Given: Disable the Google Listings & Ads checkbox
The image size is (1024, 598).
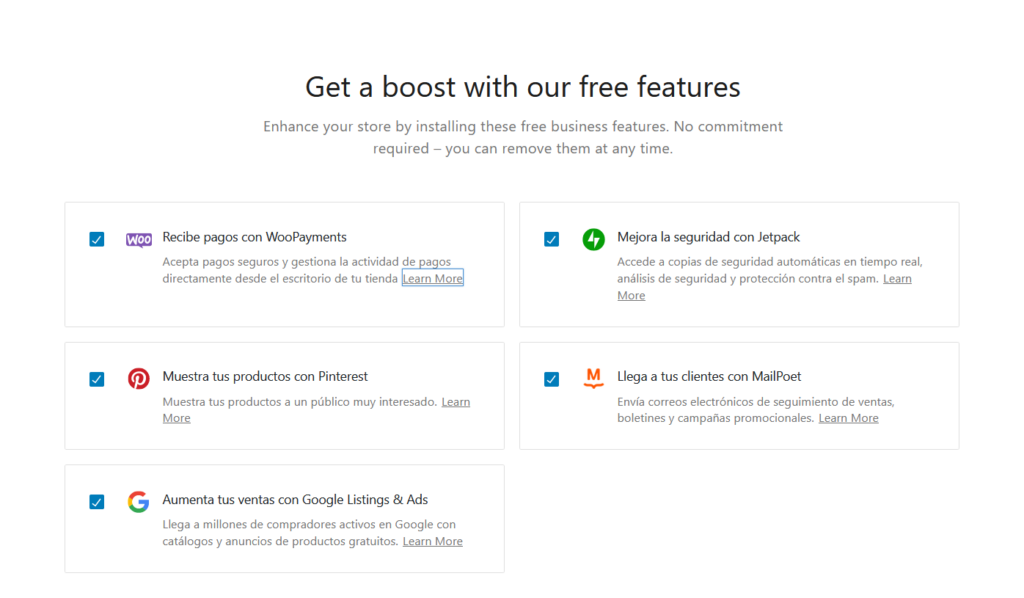Looking at the screenshot, I should pyautogui.click(x=96, y=501).
